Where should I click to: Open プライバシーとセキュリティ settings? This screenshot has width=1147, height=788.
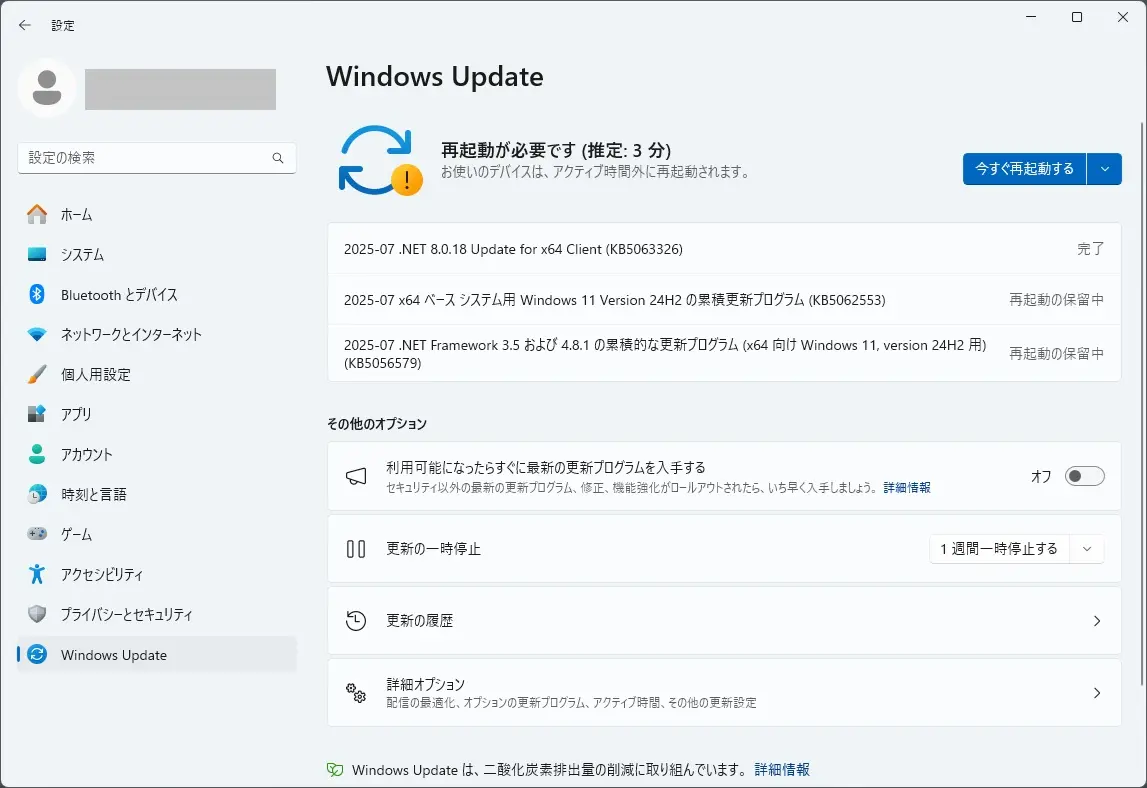click(x=157, y=614)
